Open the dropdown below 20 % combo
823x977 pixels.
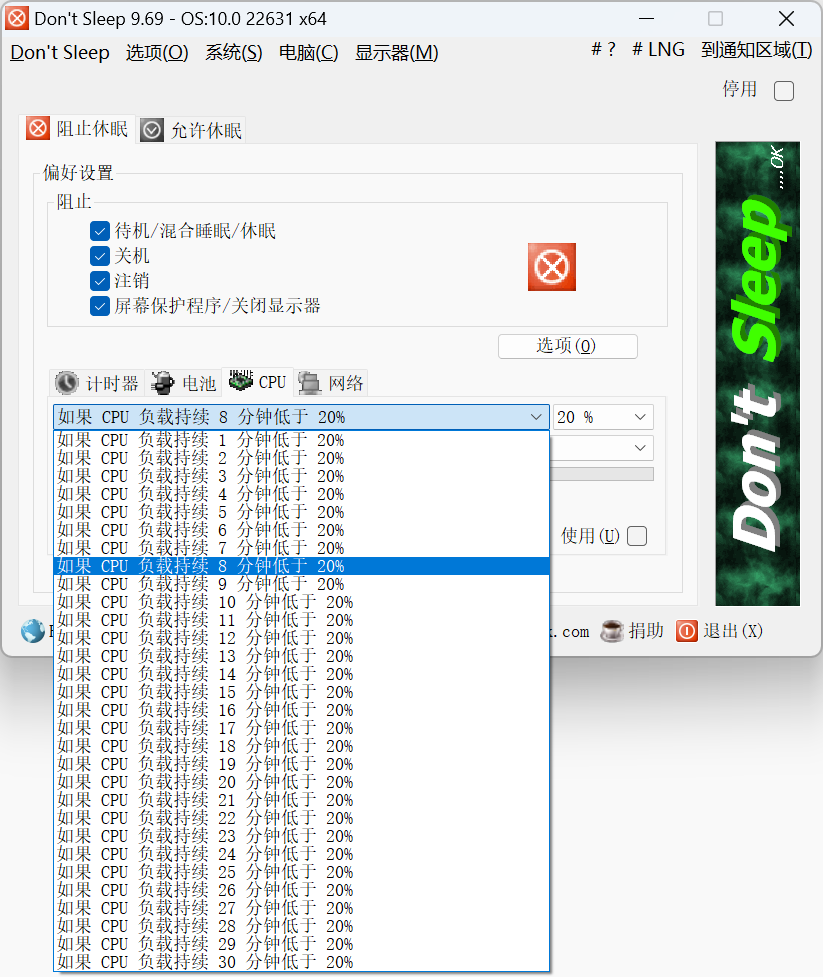pyautogui.click(x=640, y=448)
